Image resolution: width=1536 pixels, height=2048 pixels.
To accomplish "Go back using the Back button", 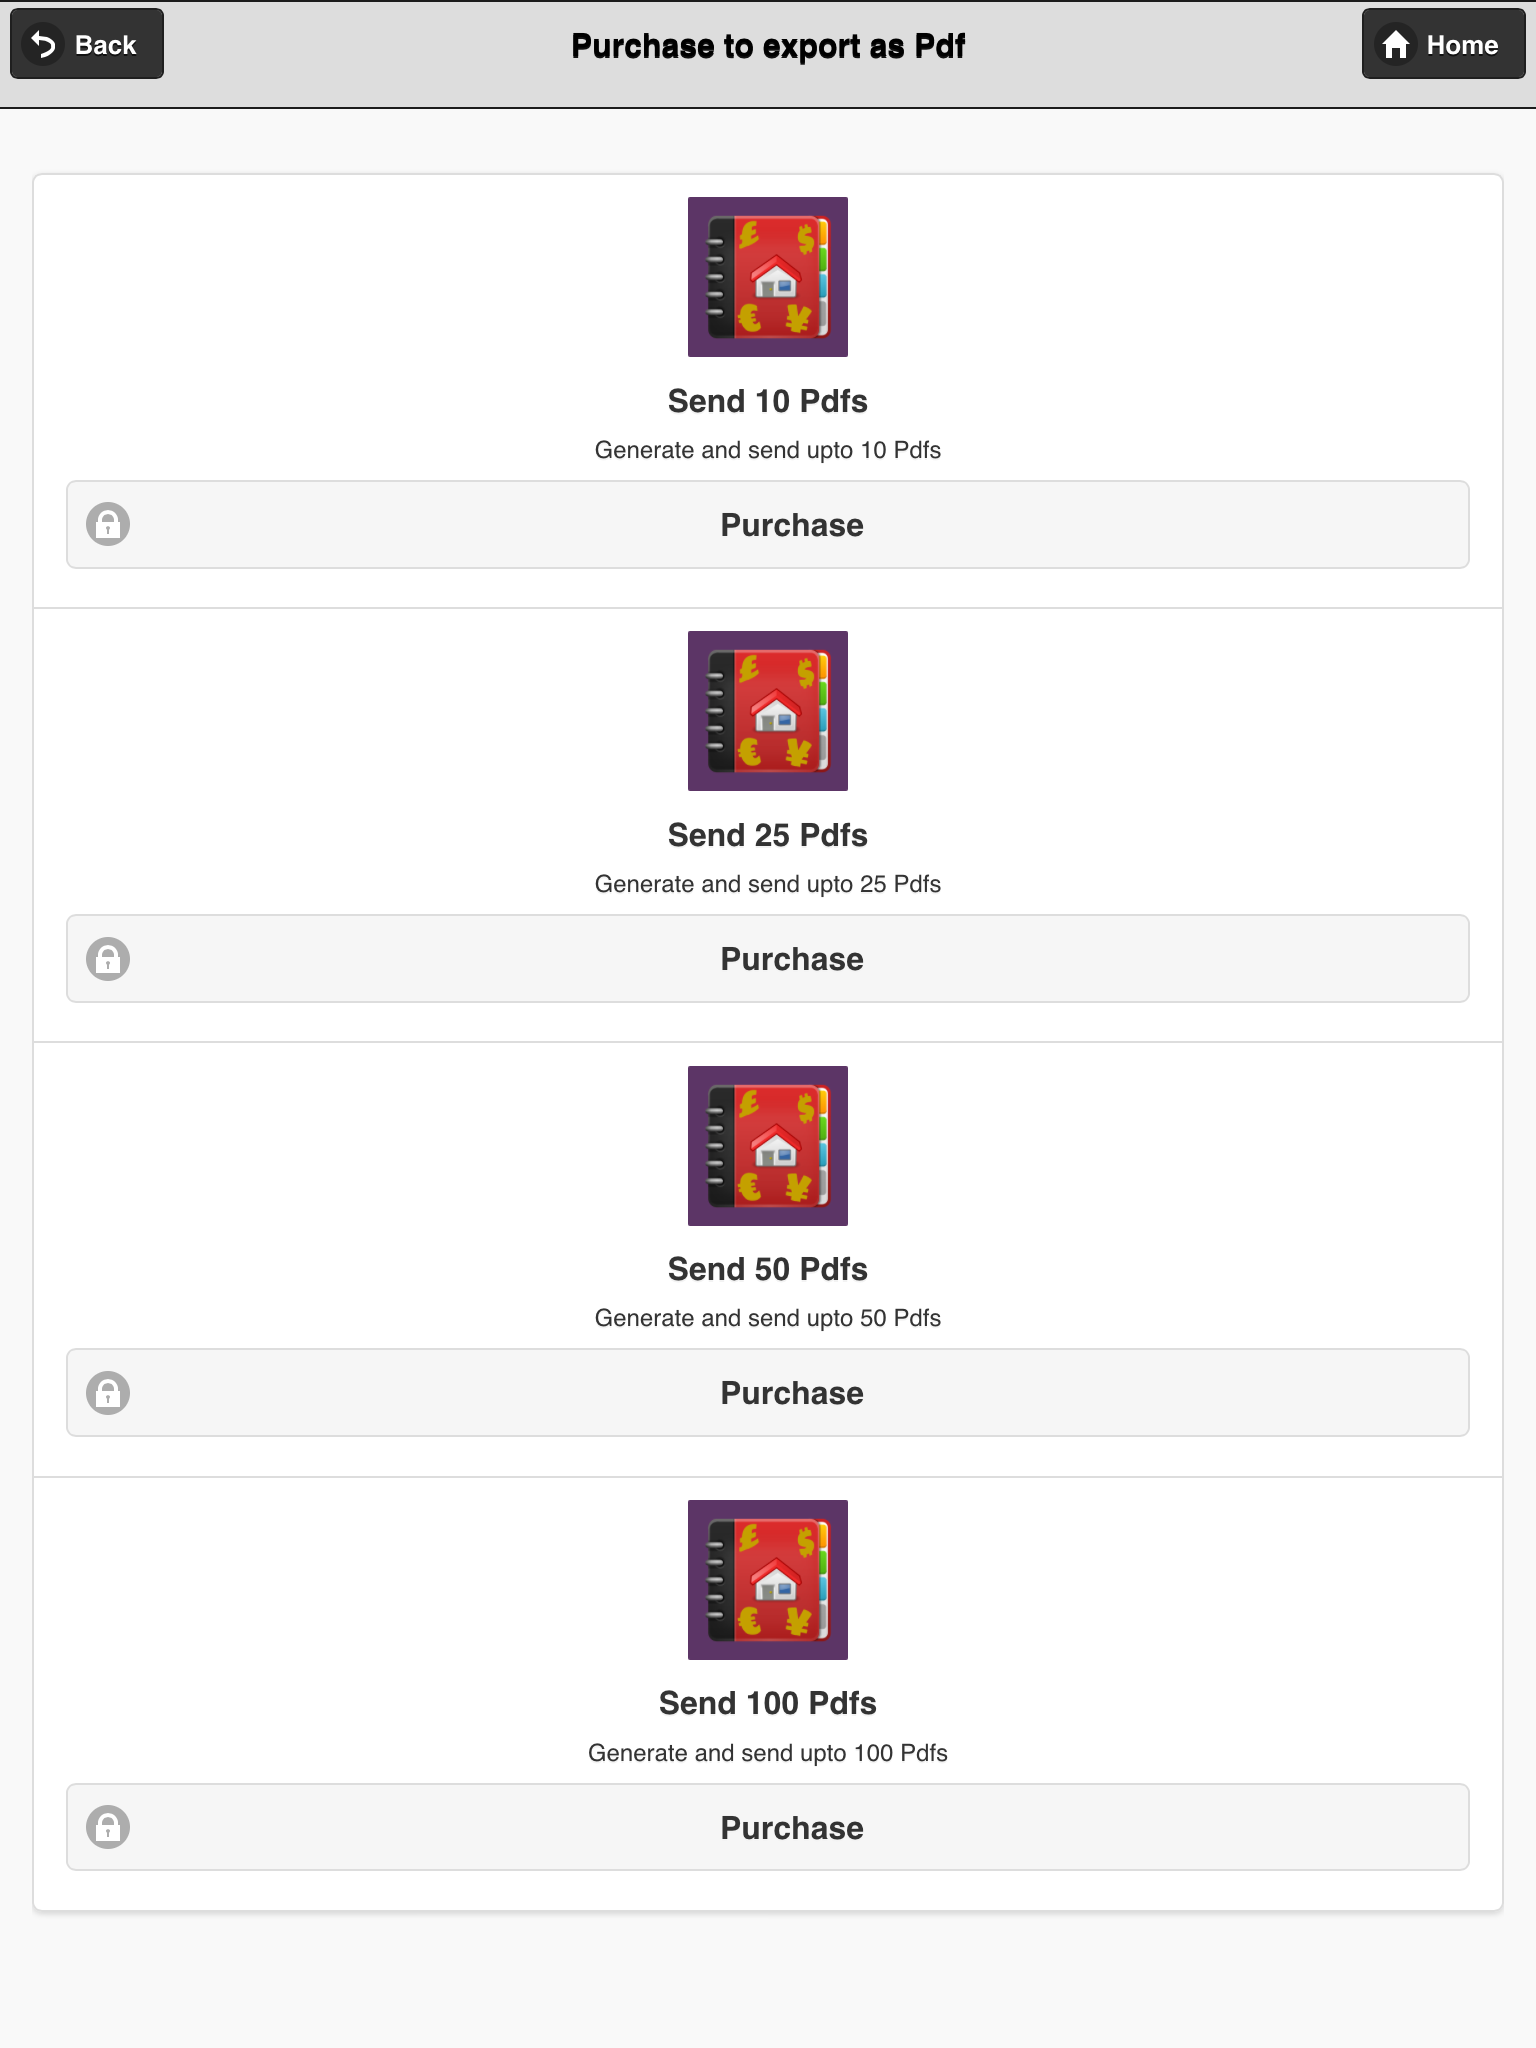I will 87,44.
